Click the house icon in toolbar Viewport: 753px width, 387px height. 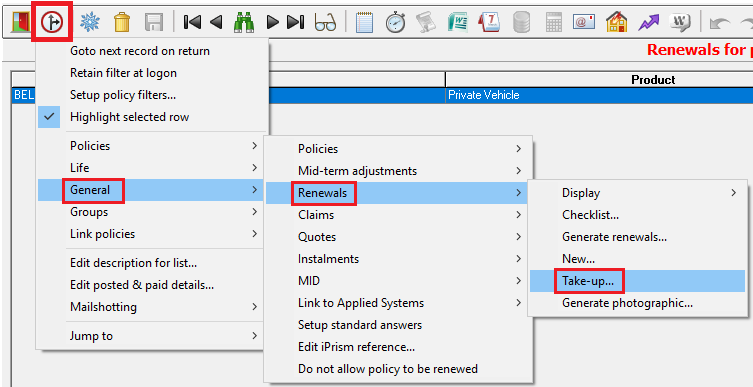tap(617, 22)
